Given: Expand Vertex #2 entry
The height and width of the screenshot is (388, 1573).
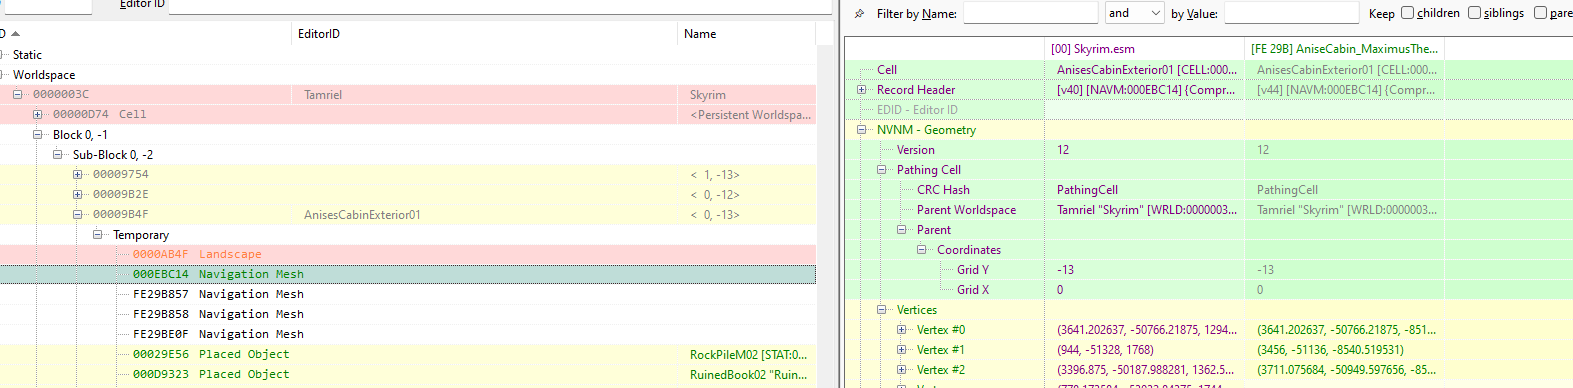Looking at the screenshot, I should pyautogui.click(x=902, y=370).
